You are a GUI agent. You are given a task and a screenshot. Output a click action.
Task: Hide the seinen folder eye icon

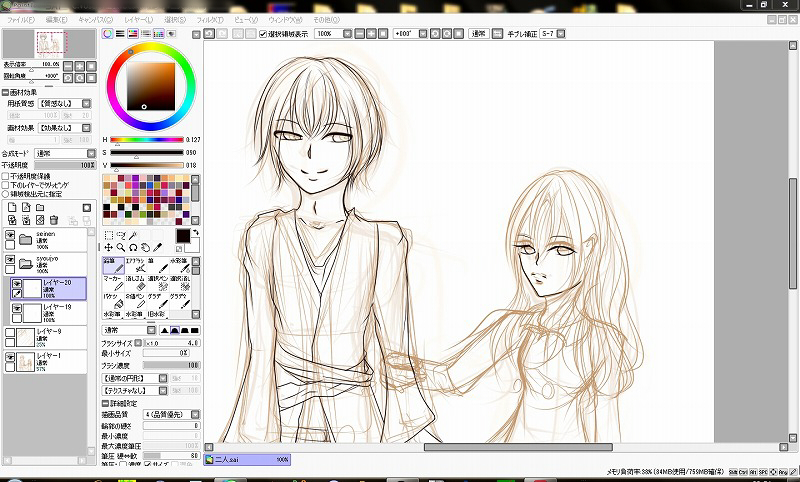click(x=10, y=235)
